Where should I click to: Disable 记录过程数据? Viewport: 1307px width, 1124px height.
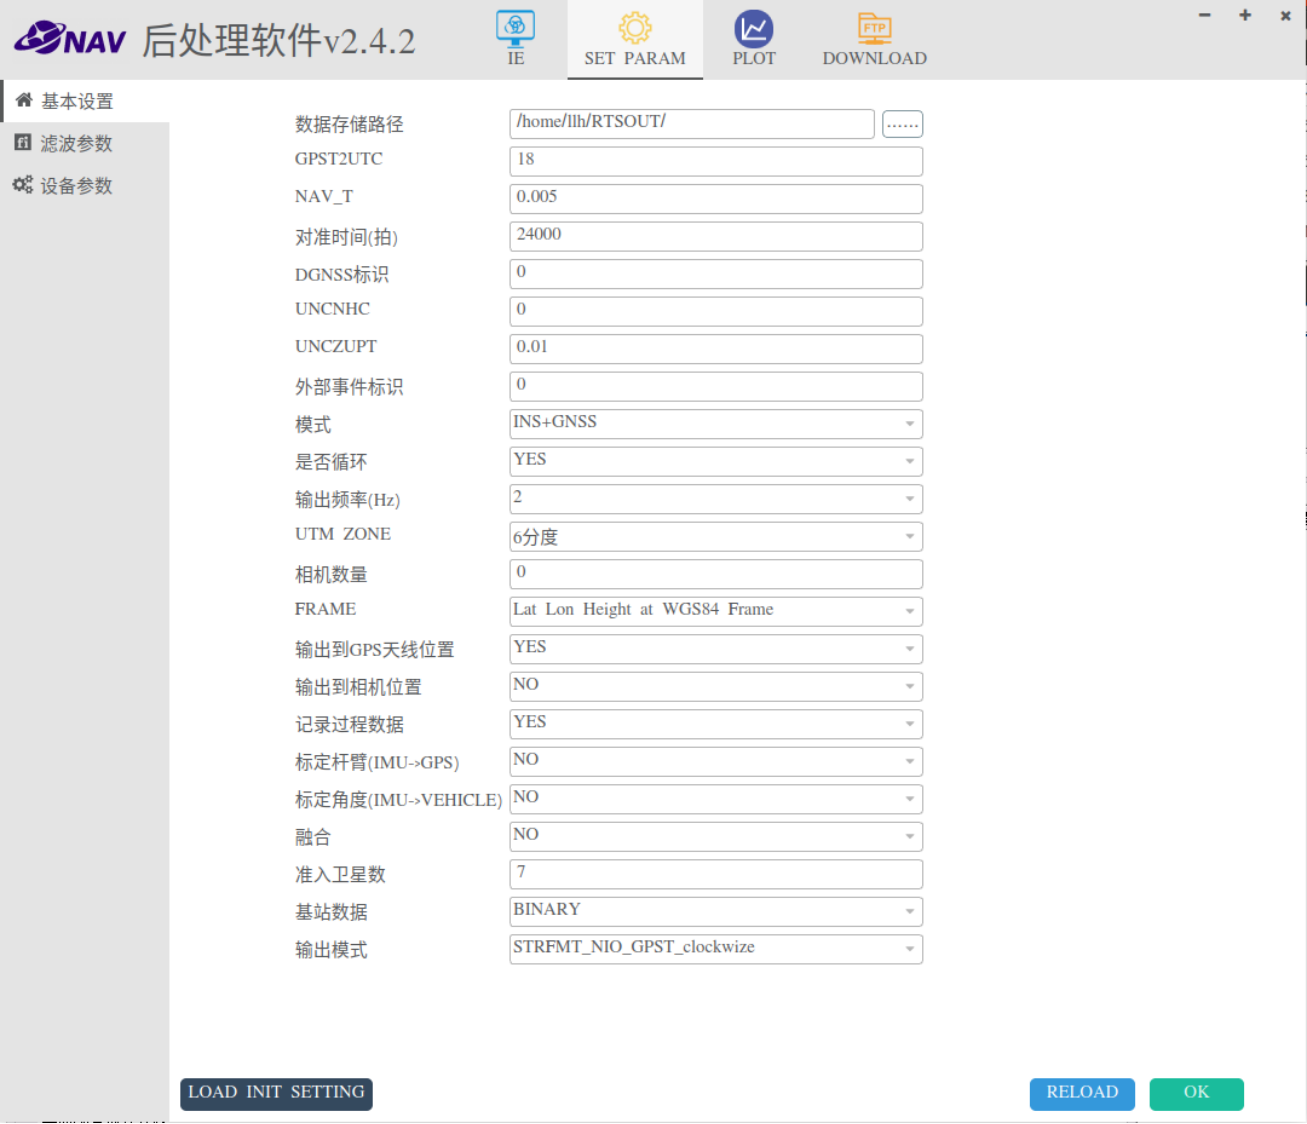click(714, 723)
